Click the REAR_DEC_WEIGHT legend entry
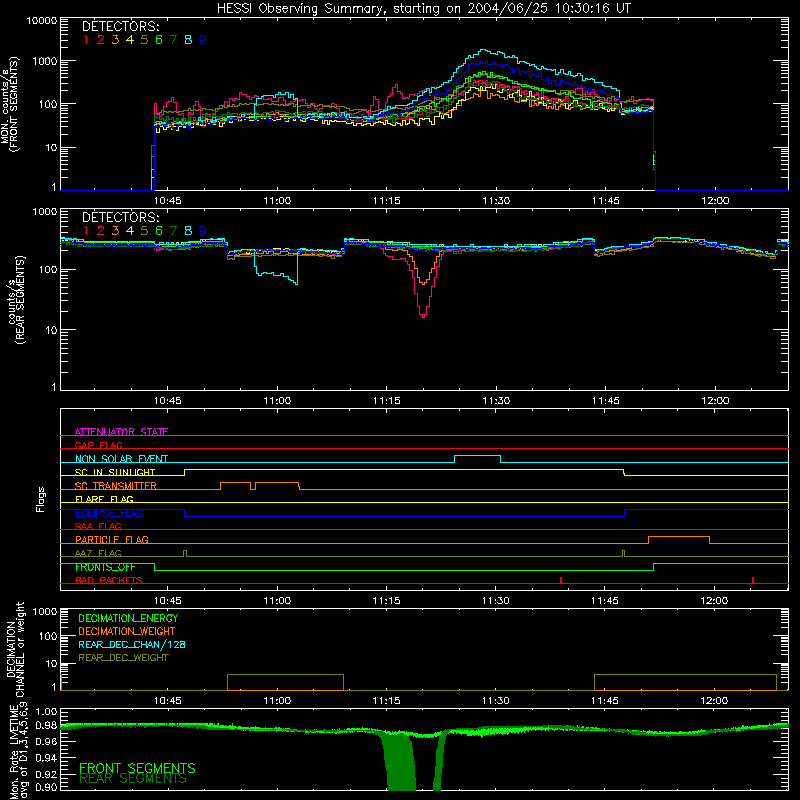This screenshot has height=800, width=800. click(123, 658)
